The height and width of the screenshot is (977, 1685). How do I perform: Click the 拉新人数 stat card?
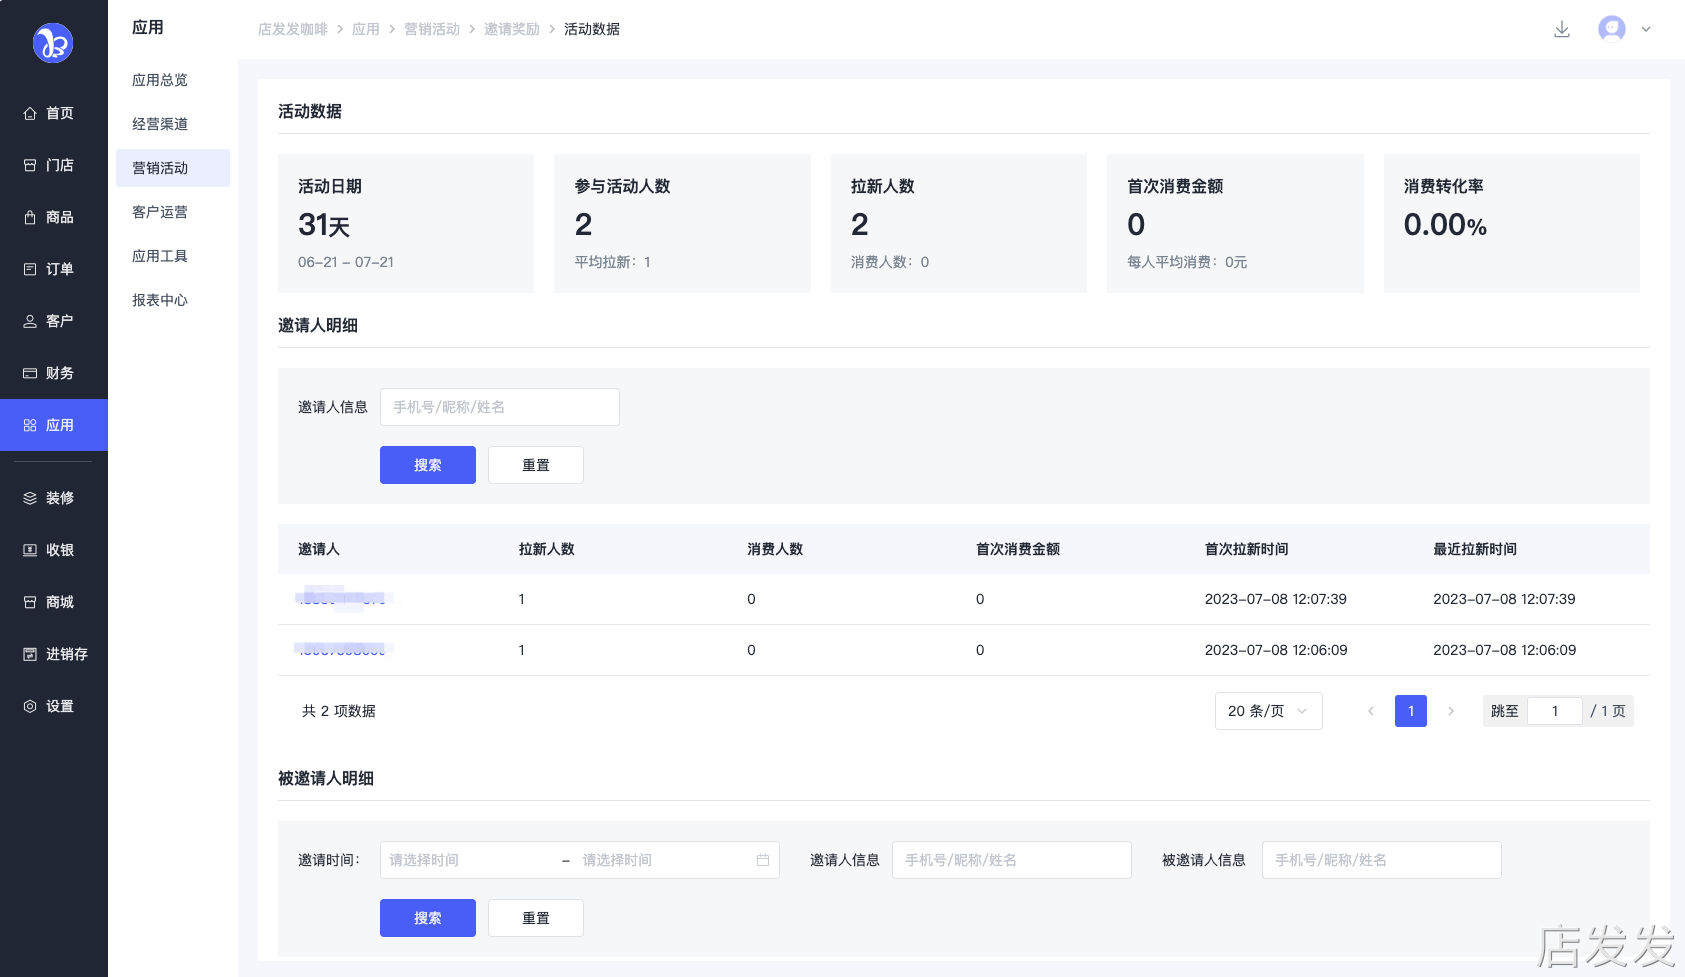pyautogui.click(x=959, y=223)
